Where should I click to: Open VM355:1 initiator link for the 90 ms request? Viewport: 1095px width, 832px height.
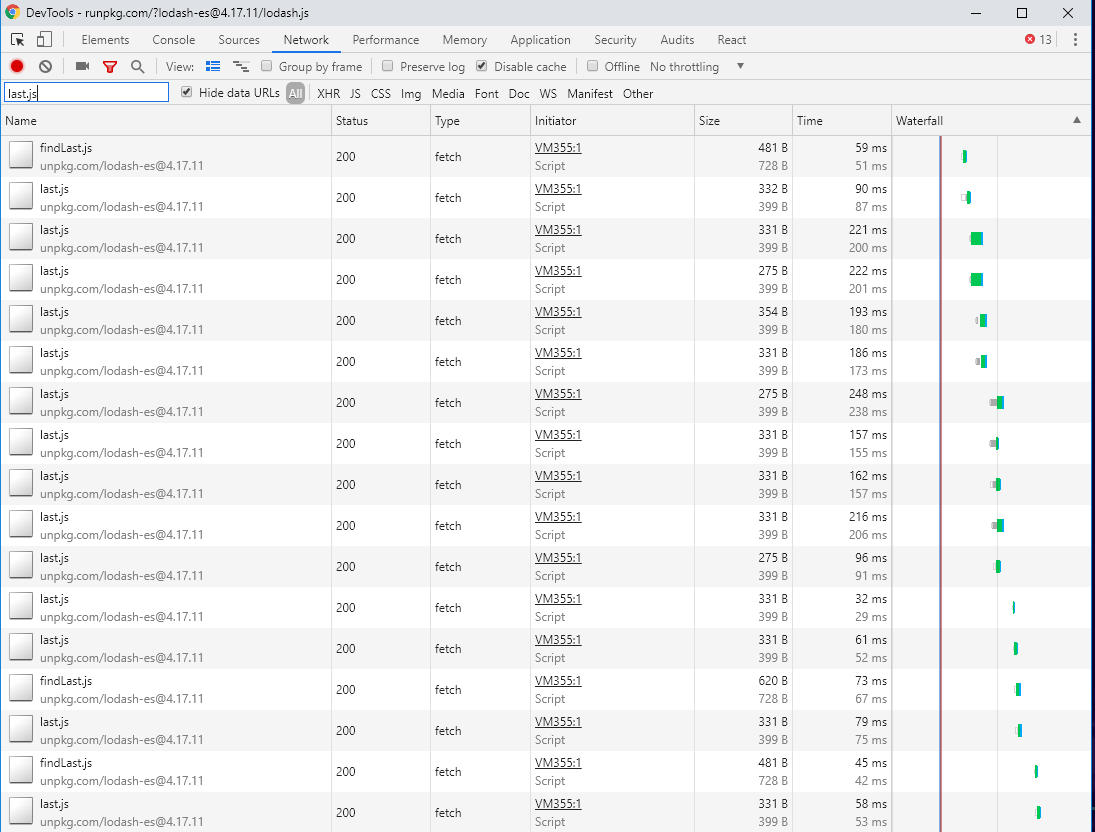coord(558,189)
